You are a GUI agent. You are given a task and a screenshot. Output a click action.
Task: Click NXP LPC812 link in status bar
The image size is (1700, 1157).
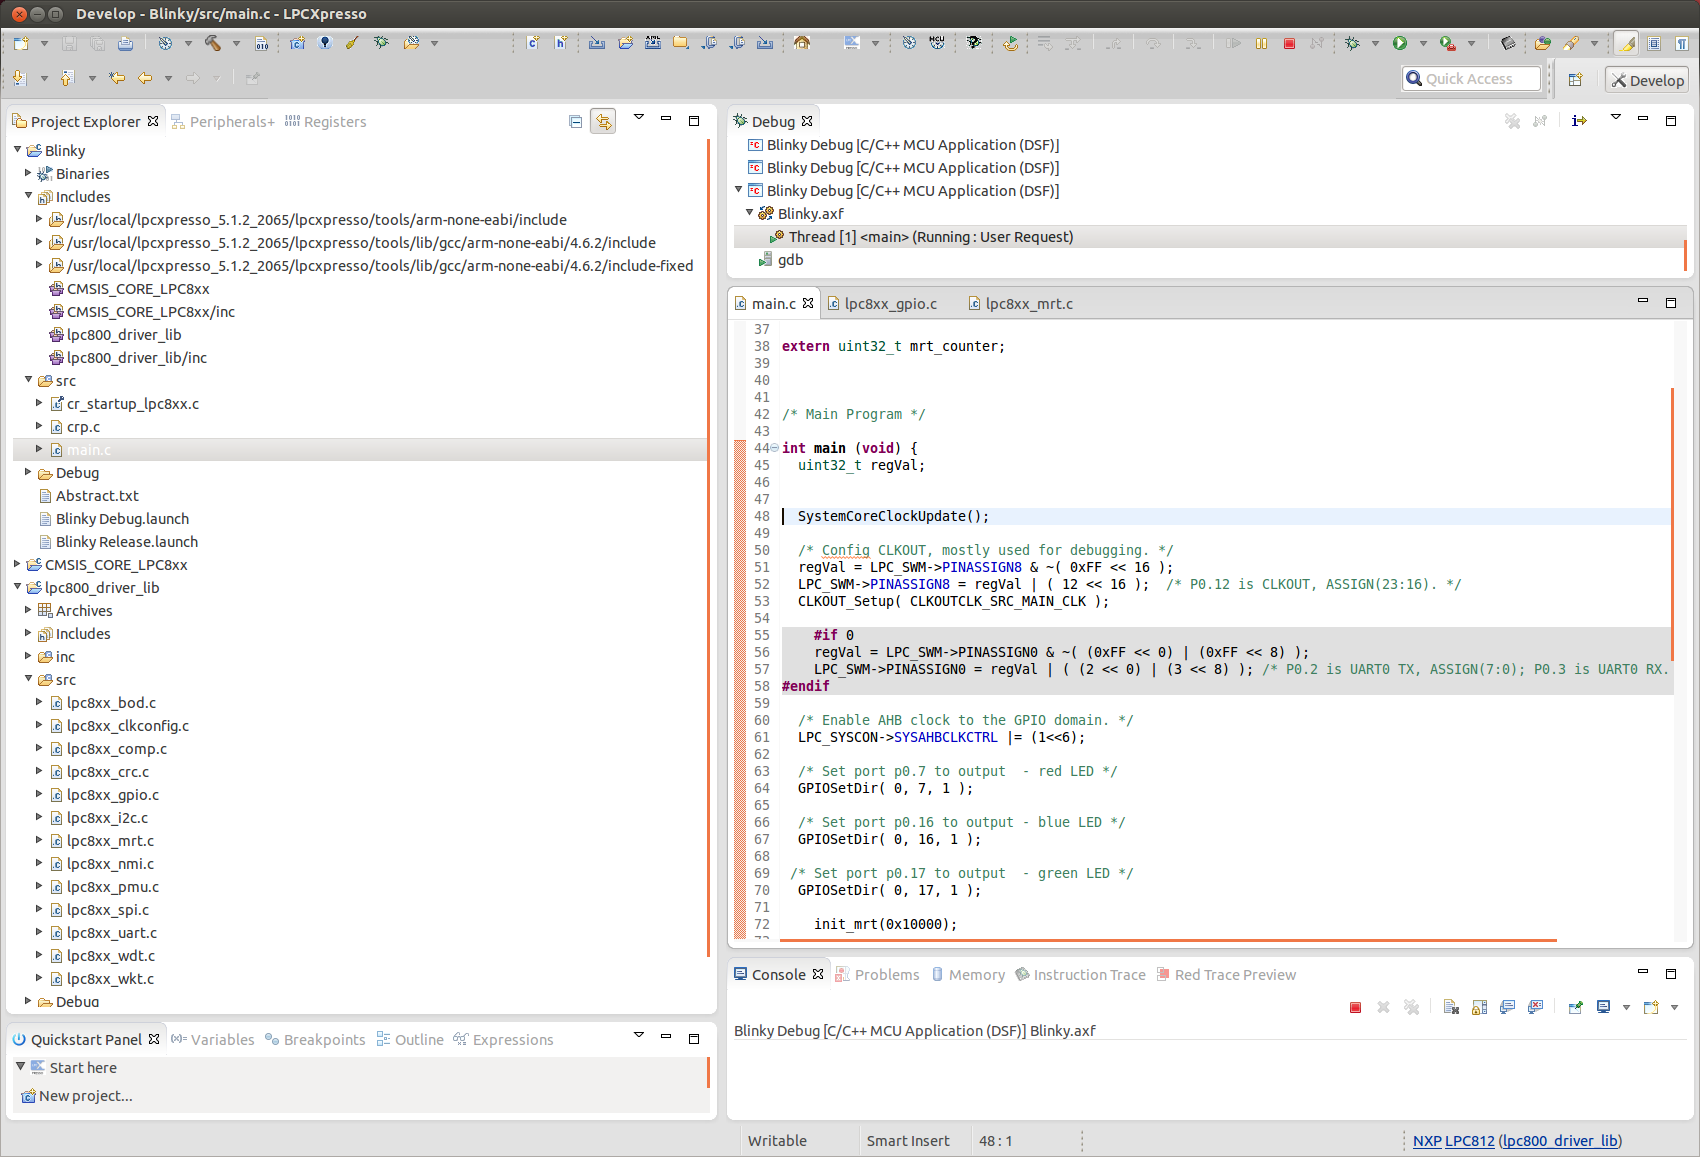coord(1453,1140)
